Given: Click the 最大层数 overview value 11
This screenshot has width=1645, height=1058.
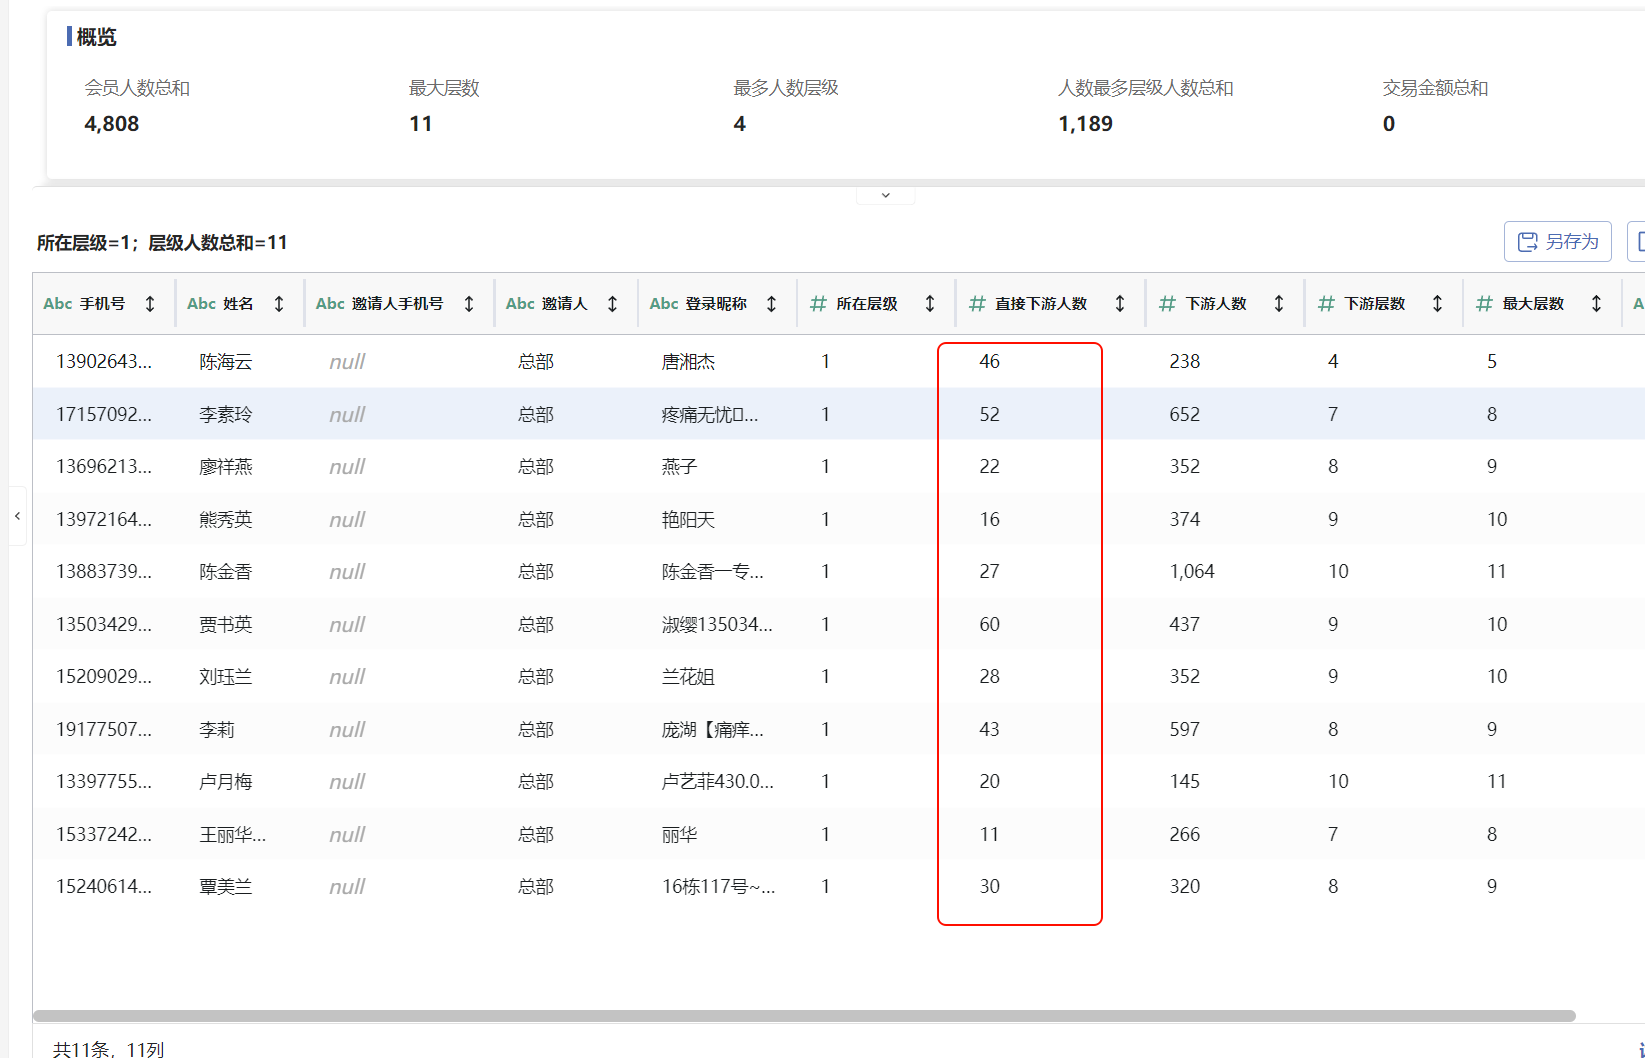Looking at the screenshot, I should point(421,124).
